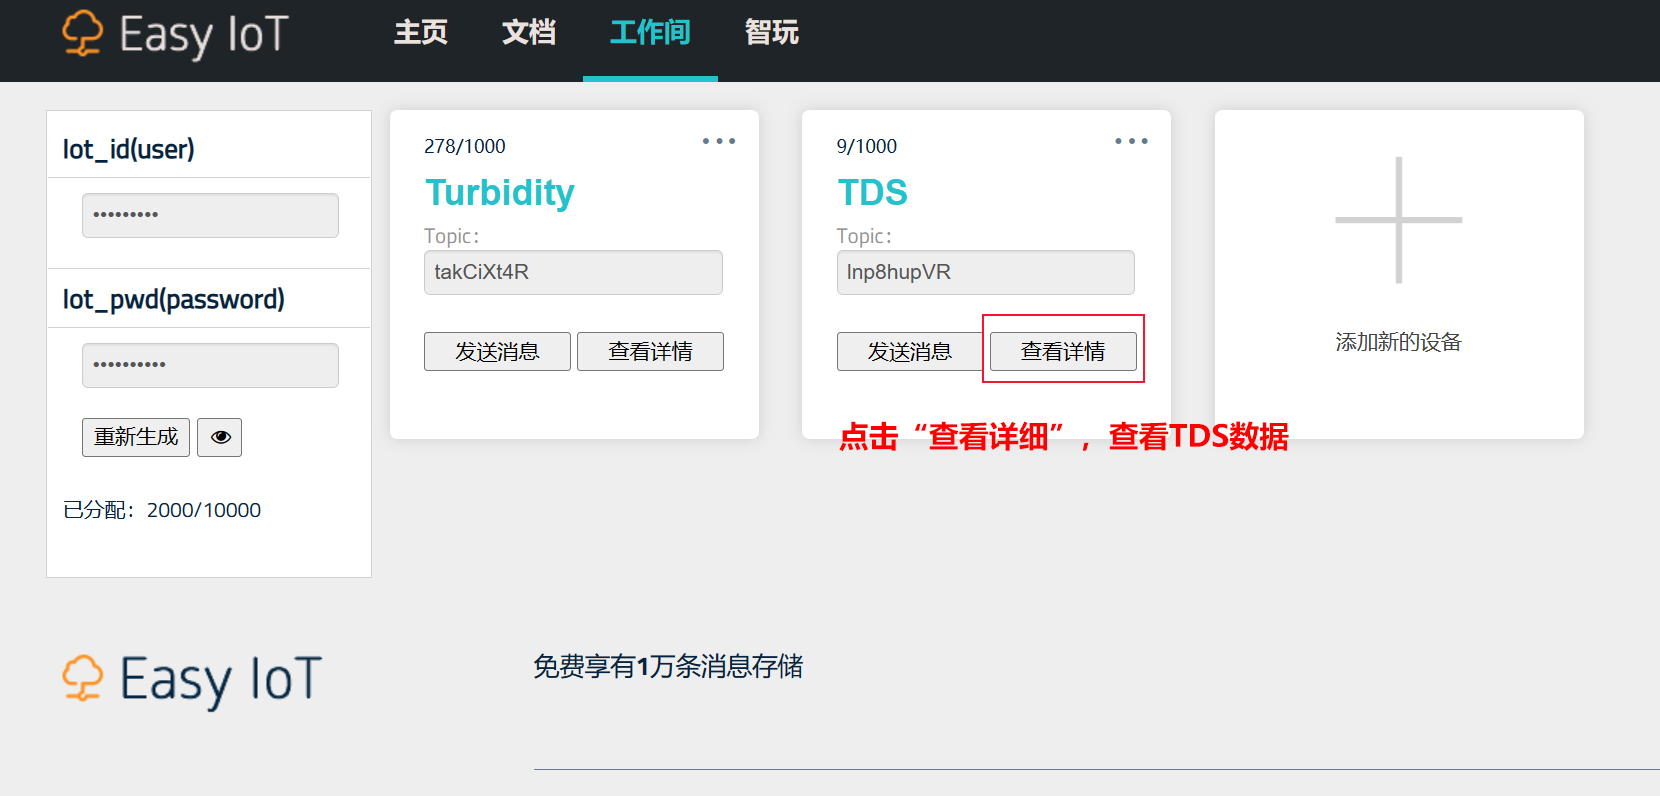Click the 添加新的设备 label
1660x796 pixels.
click(1399, 342)
